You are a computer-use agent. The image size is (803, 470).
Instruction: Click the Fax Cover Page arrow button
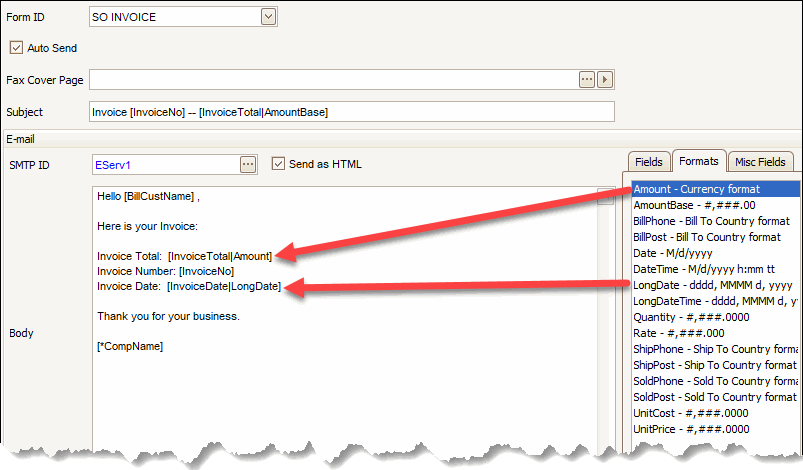pos(604,80)
